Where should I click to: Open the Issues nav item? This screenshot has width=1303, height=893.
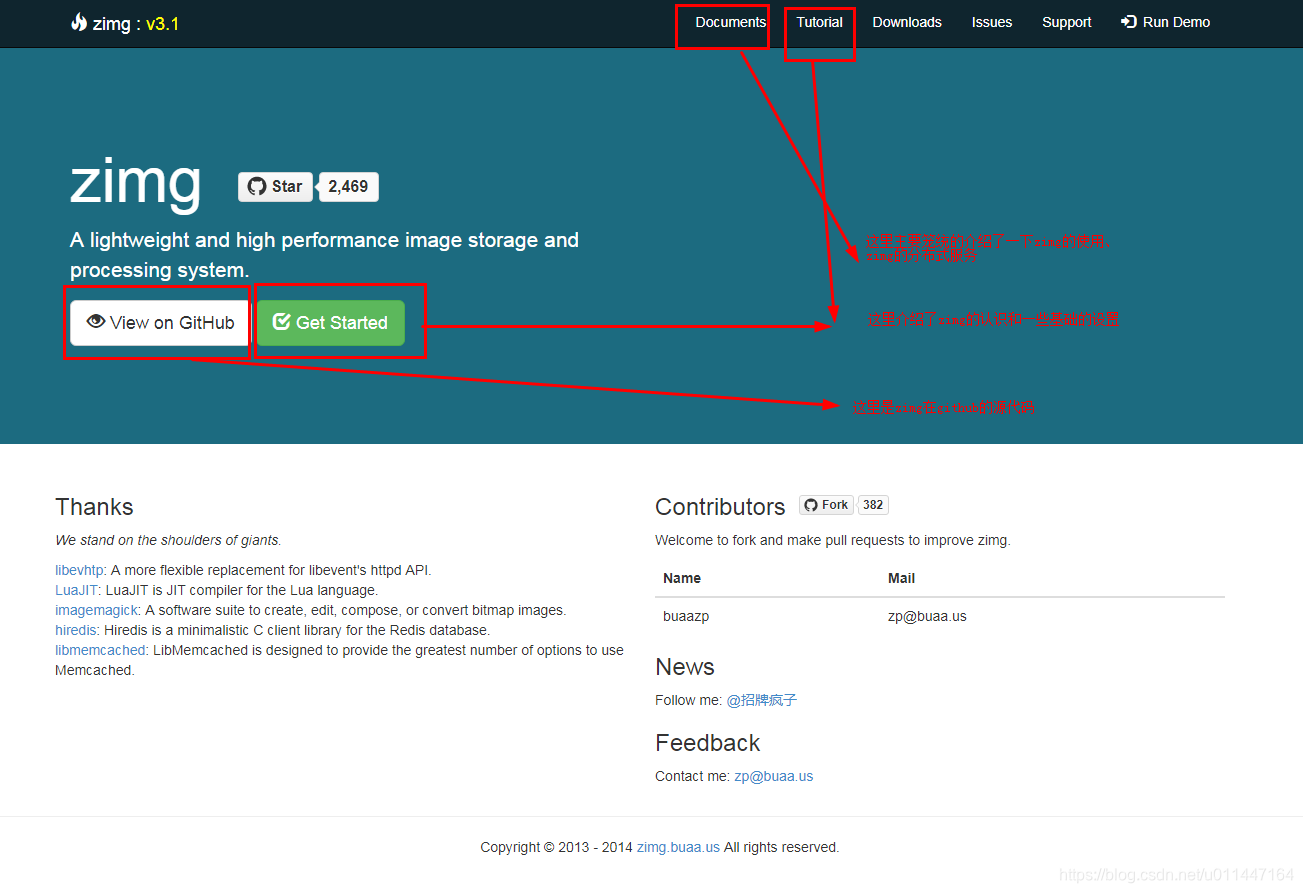click(x=992, y=22)
